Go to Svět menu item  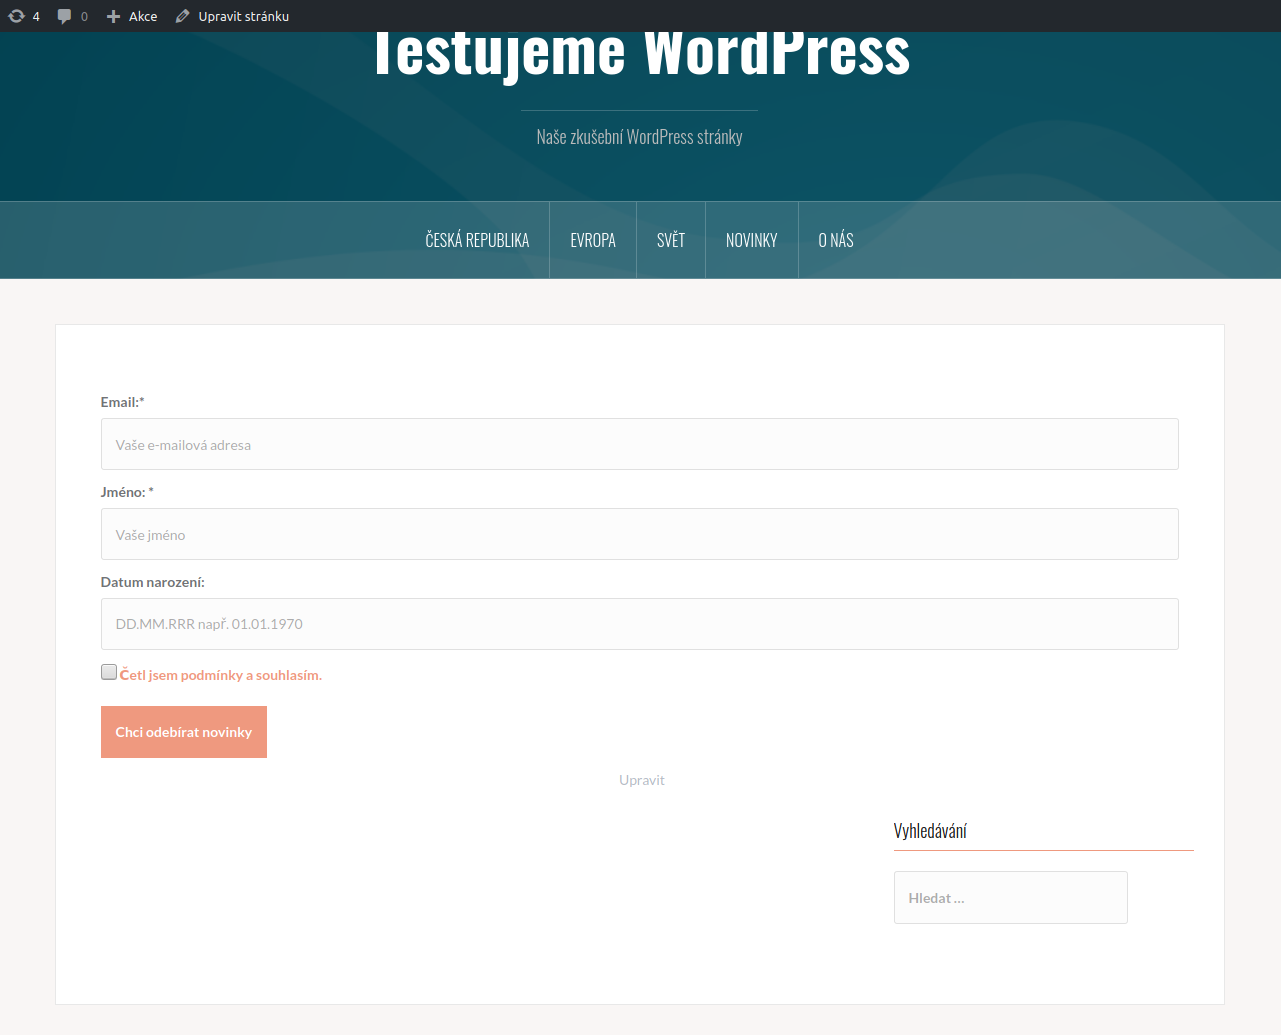[x=671, y=240]
